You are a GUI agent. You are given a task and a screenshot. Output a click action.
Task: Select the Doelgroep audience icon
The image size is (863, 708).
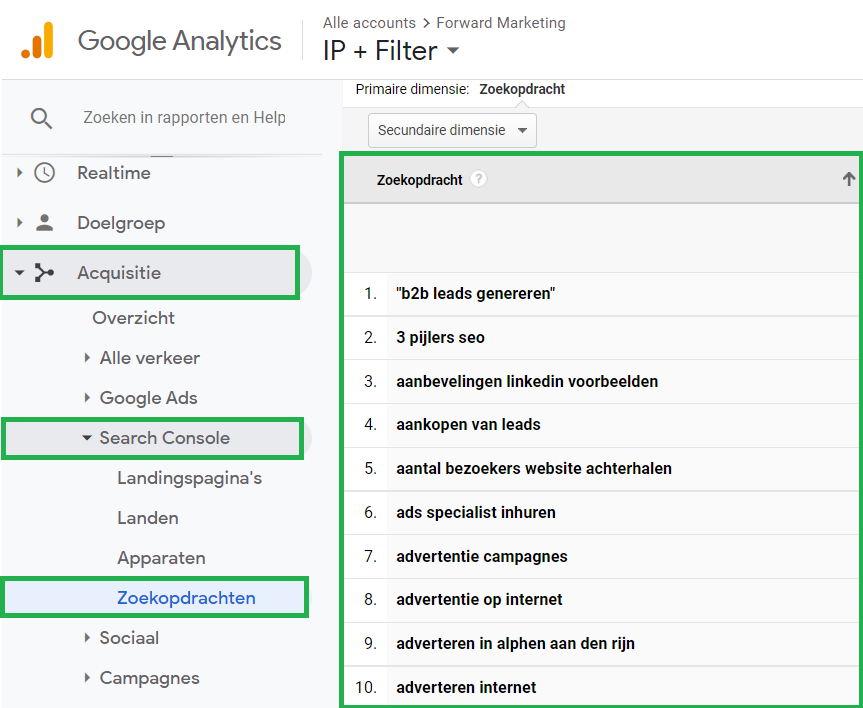click(42, 222)
